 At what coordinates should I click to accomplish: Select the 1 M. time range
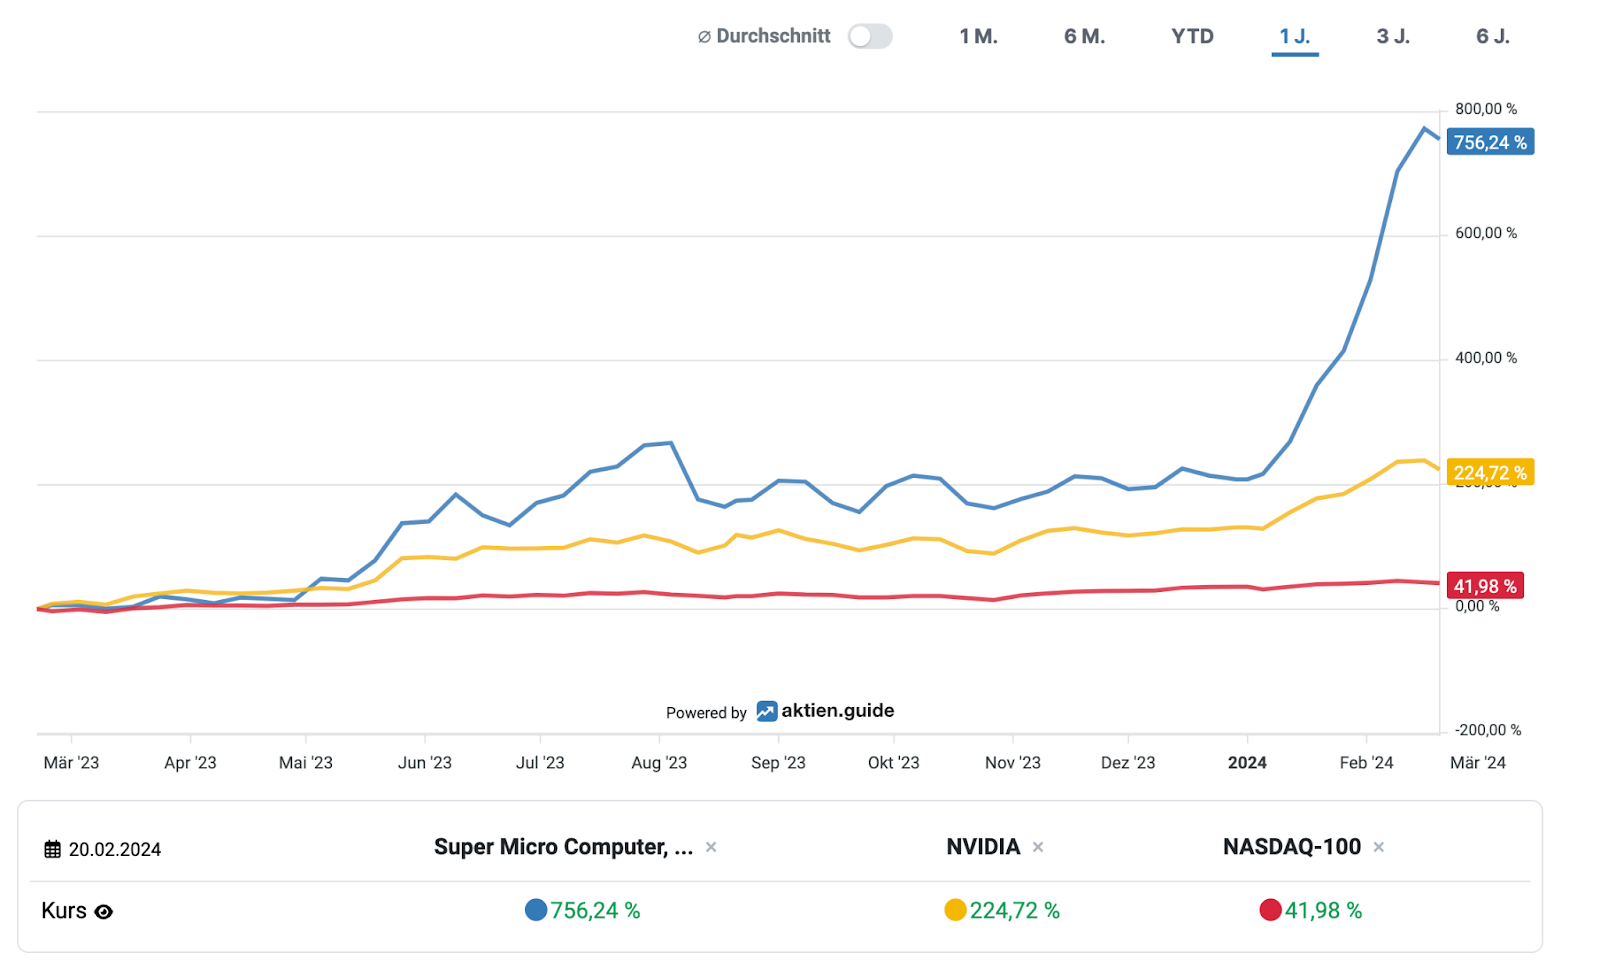pos(978,37)
